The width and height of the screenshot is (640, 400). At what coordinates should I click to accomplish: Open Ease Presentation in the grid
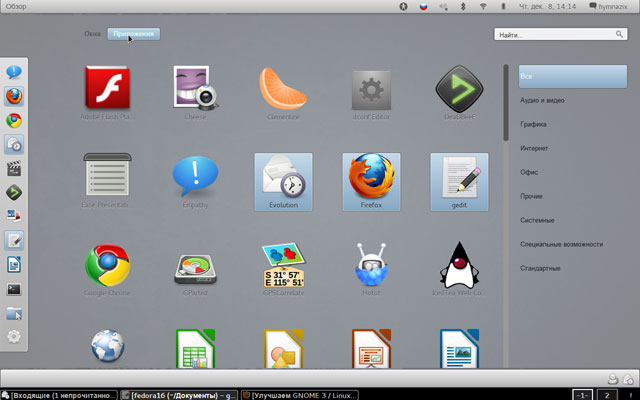coord(107,182)
